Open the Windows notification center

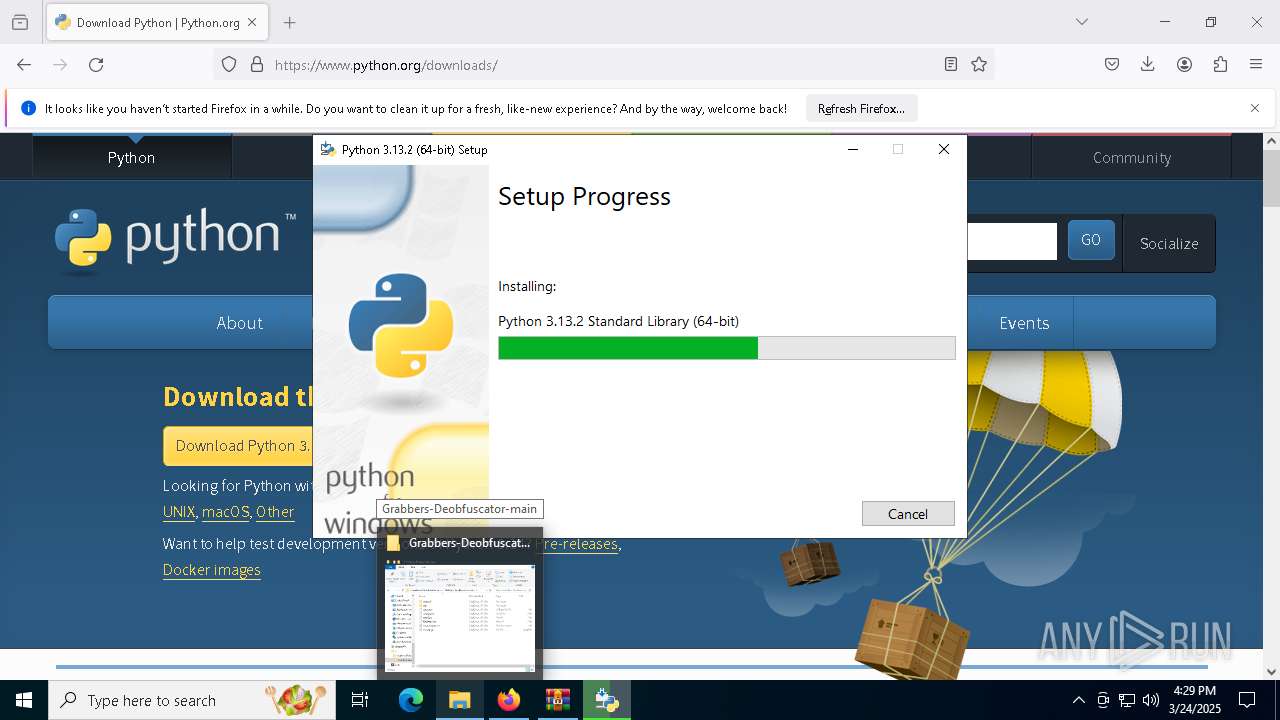pyautogui.click(x=1247, y=700)
